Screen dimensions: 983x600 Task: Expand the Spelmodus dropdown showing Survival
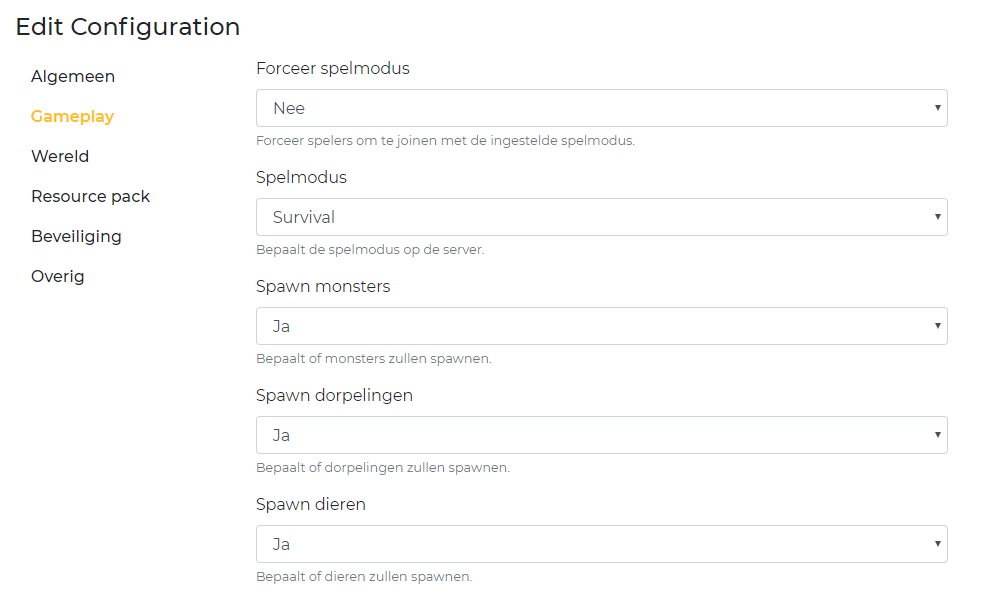click(601, 217)
